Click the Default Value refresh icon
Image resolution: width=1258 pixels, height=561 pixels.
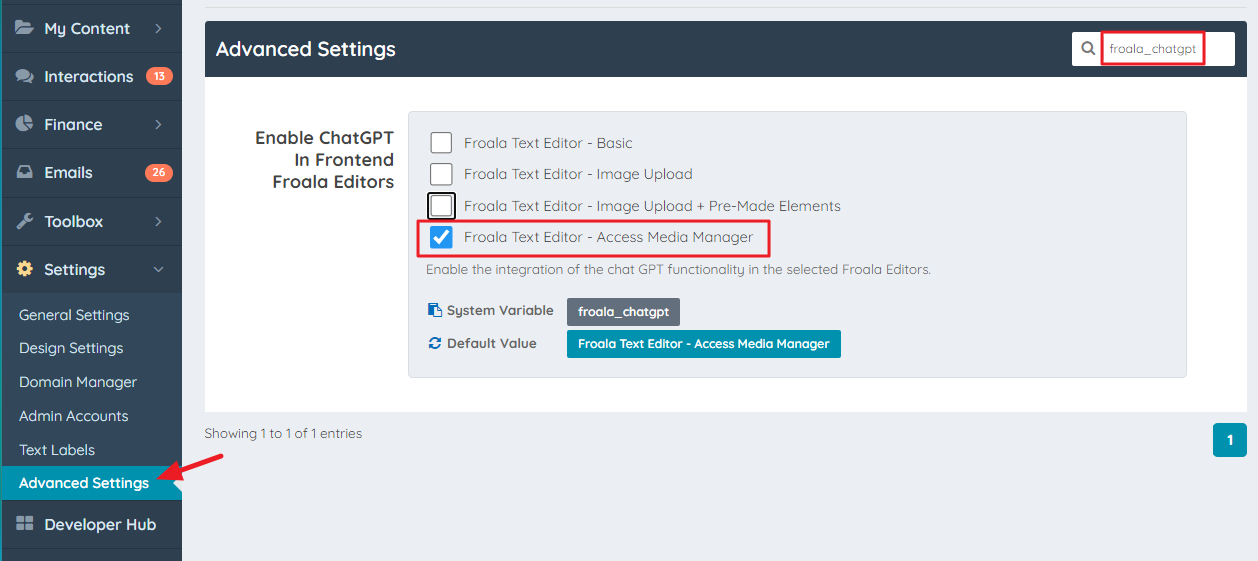(434, 343)
